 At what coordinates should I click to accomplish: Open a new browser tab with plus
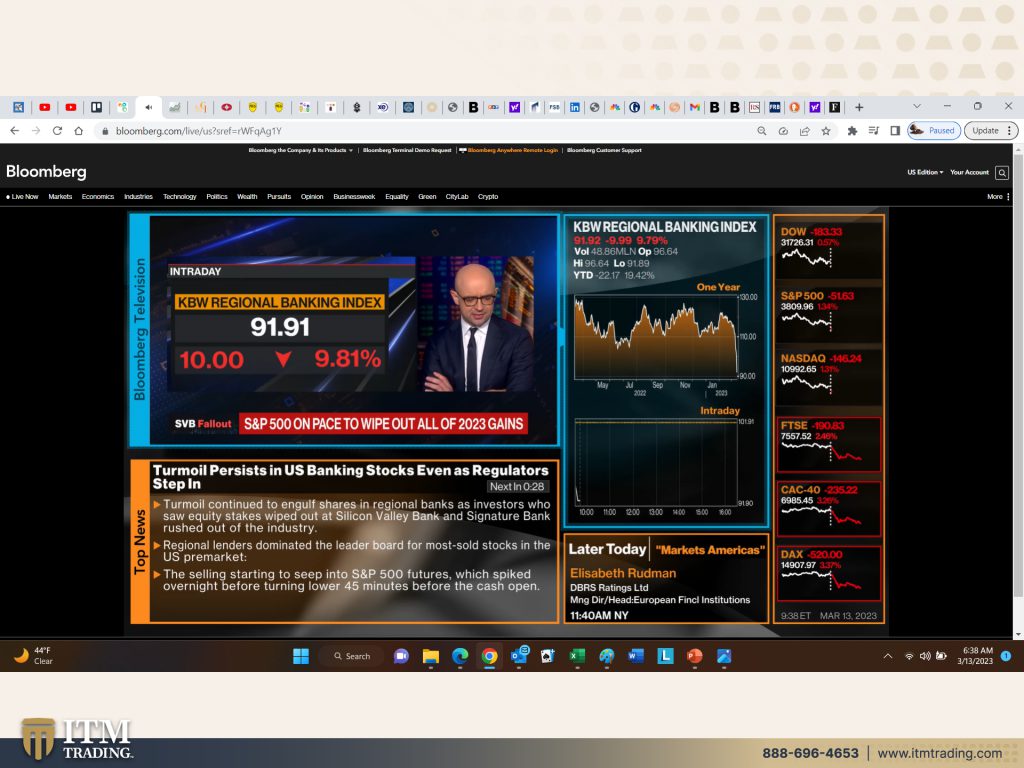pyautogui.click(x=859, y=107)
